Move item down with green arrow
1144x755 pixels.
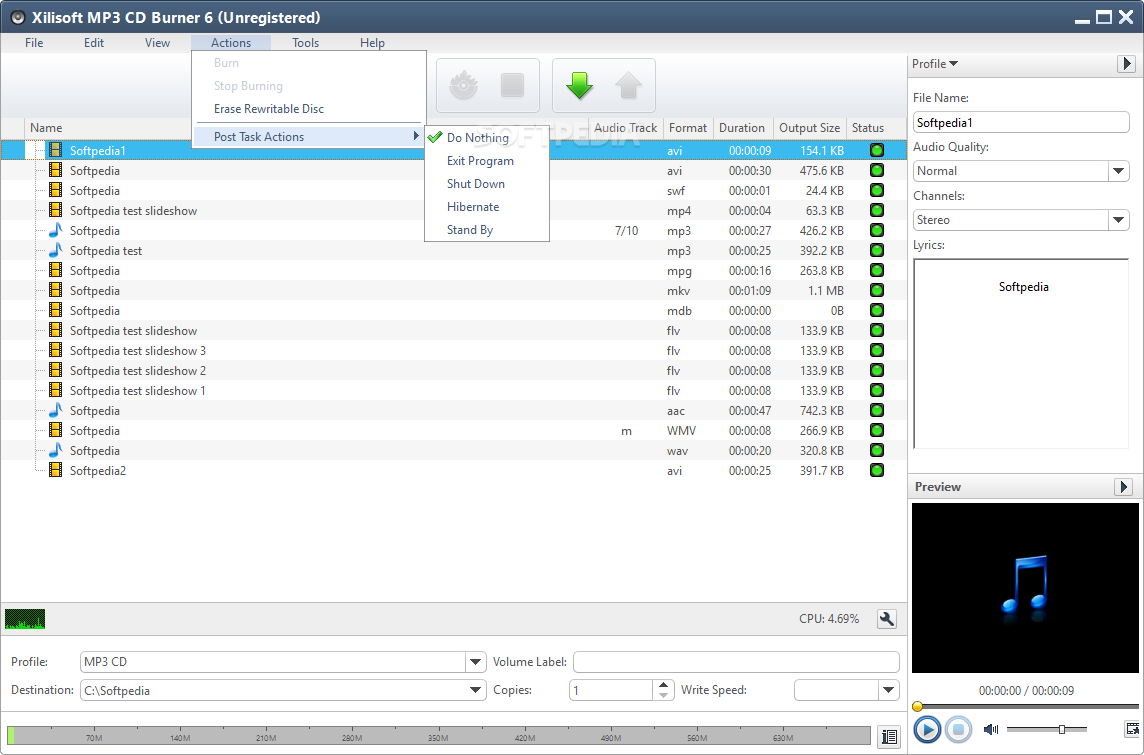pyautogui.click(x=579, y=85)
